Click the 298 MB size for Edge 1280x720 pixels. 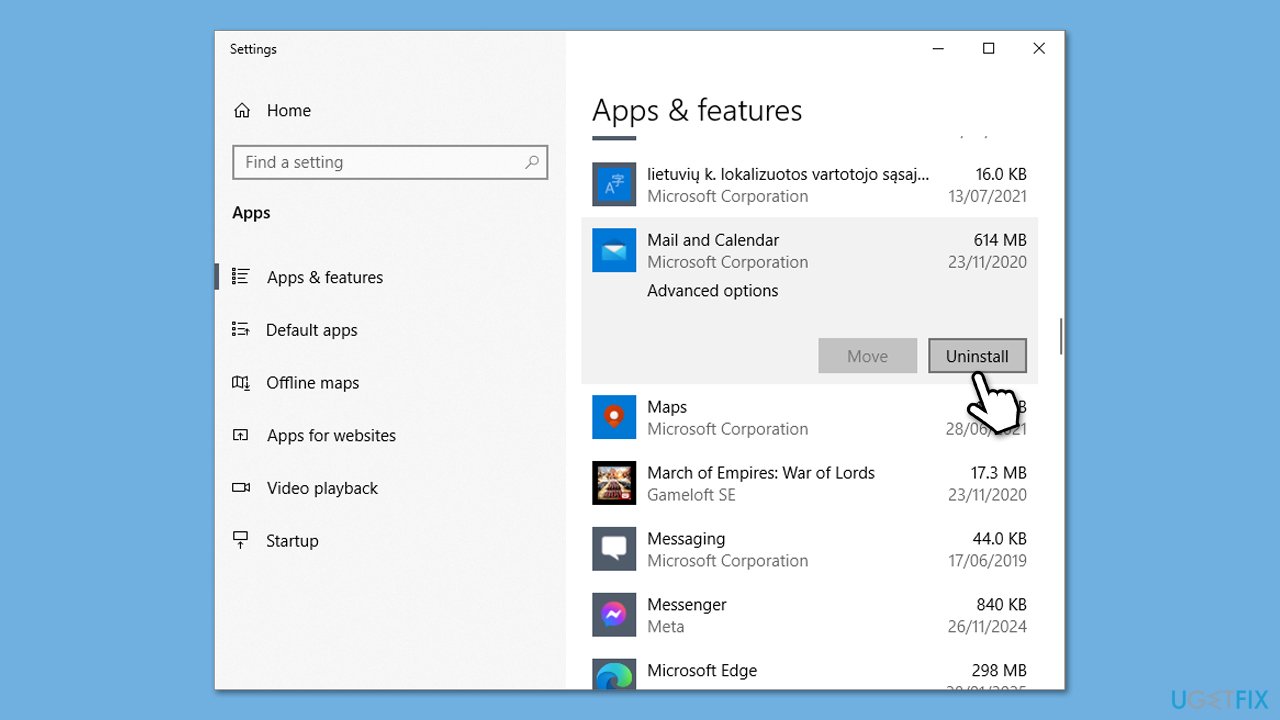point(999,670)
